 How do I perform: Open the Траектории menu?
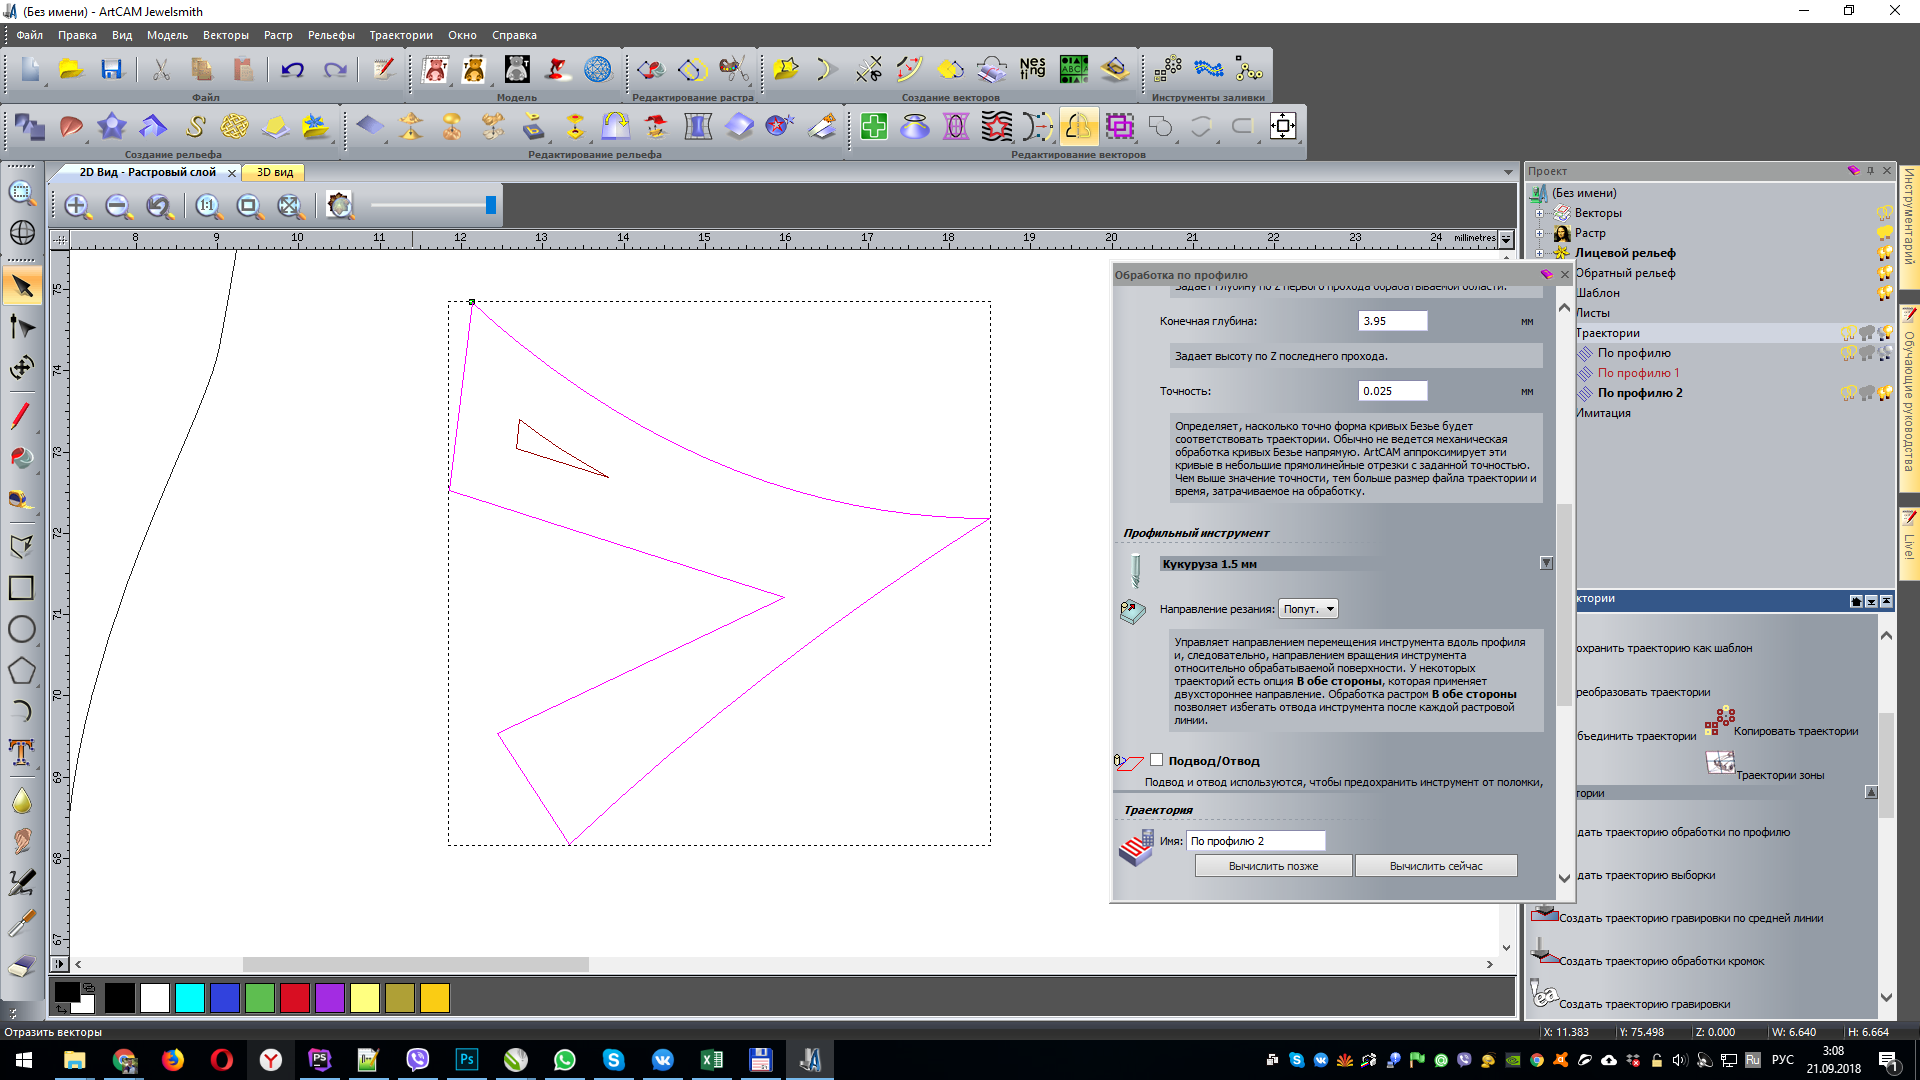[x=400, y=35]
